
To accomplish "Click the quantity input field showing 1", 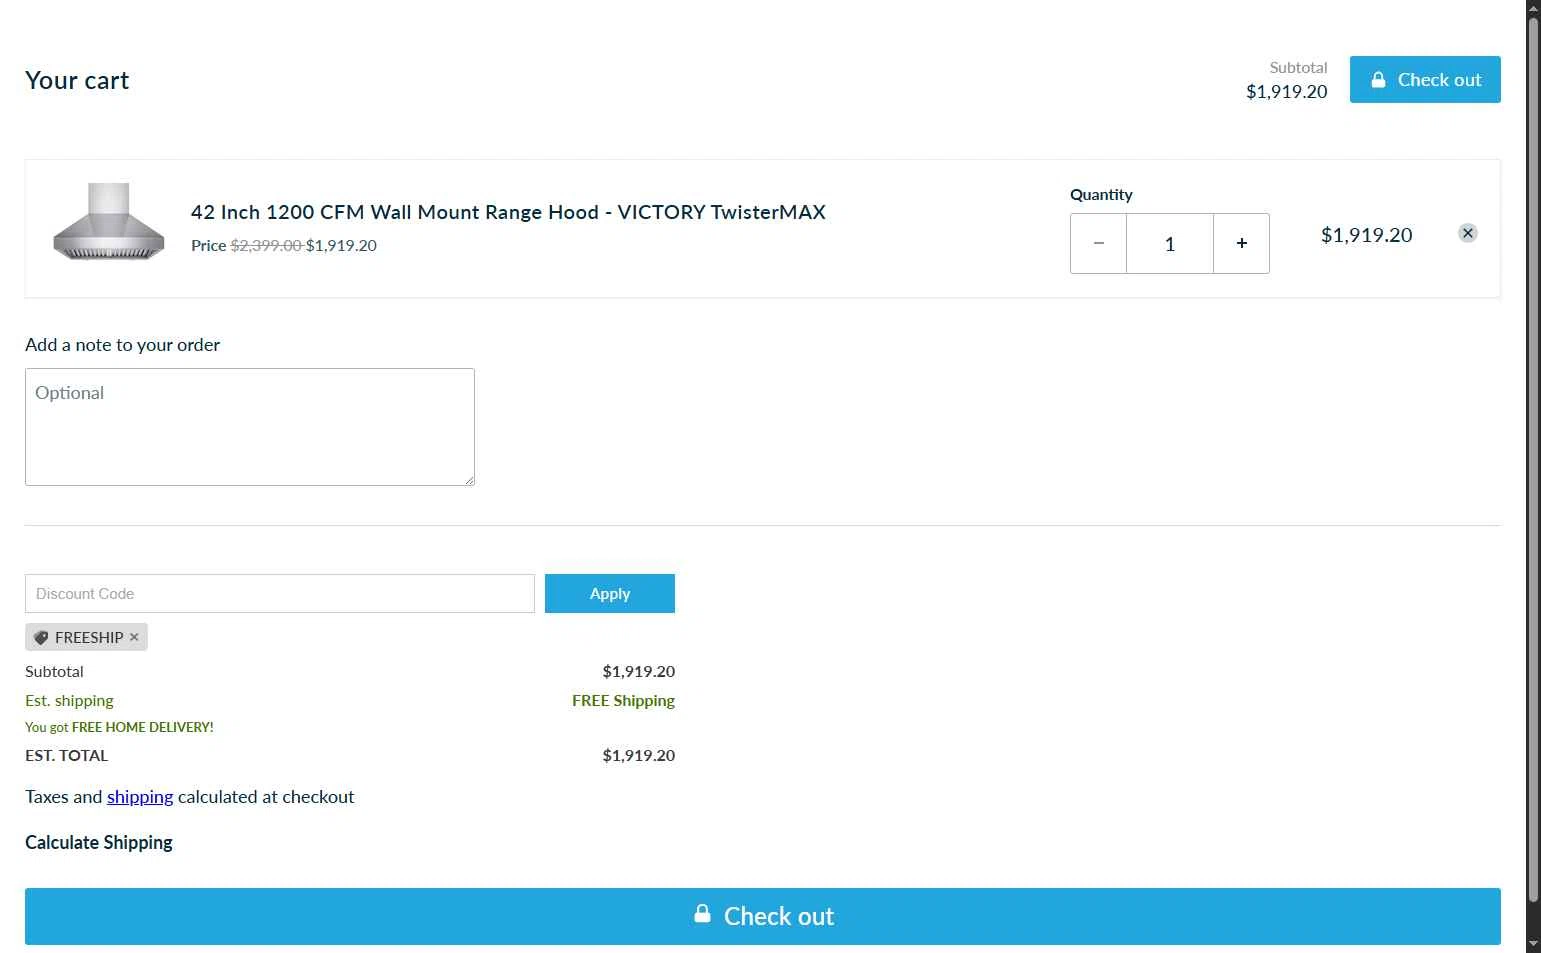I will 1170,243.
